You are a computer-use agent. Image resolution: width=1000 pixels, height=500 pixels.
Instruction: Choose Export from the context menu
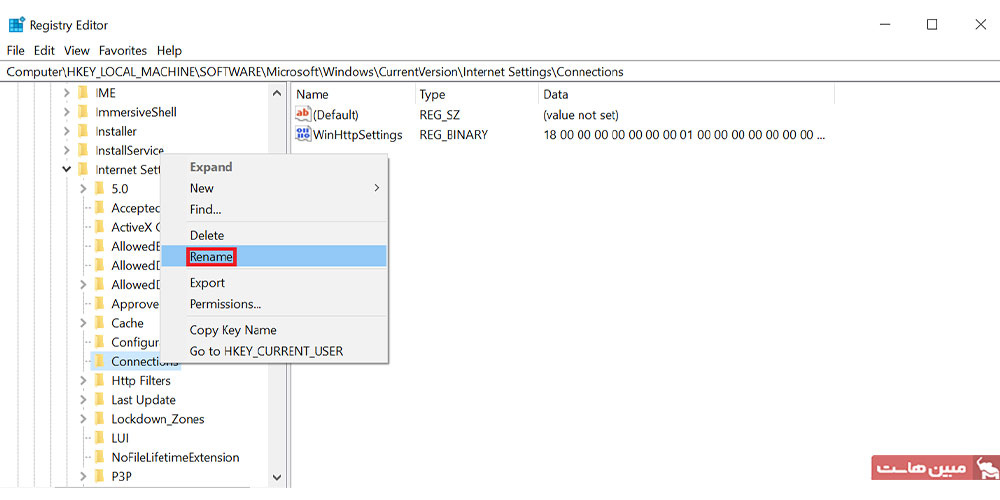click(274, 283)
